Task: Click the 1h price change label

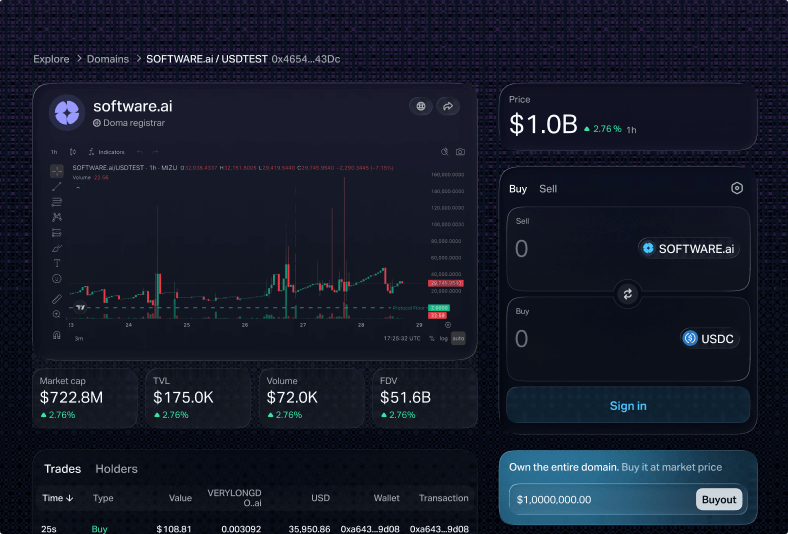Action: click(631, 130)
